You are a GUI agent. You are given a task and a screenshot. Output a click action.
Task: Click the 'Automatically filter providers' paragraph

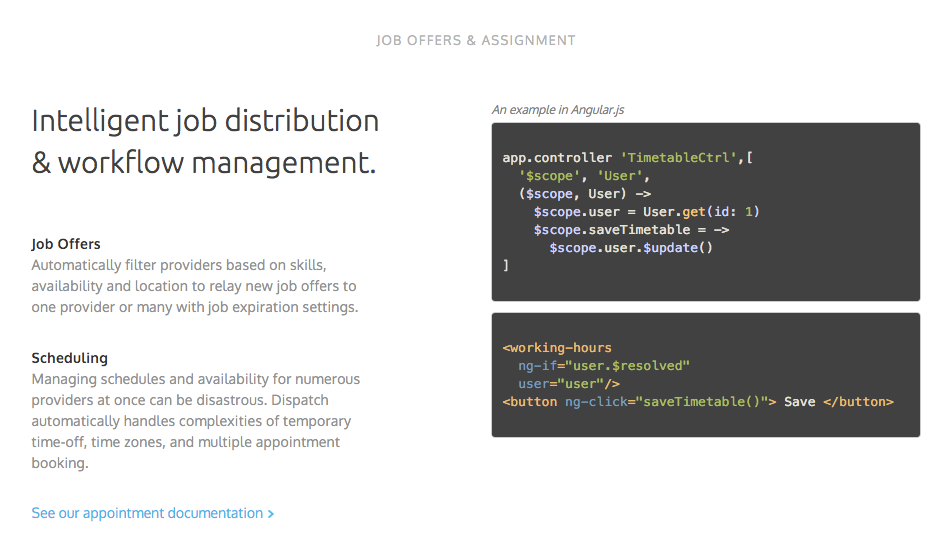pyautogui.click(x=195, y=286)
